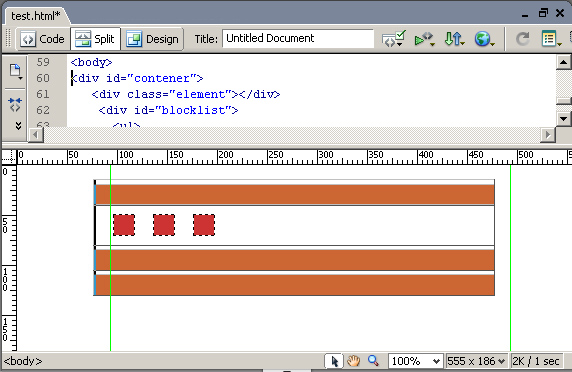The image size is (572, 372).
Task: Choose the Select tool arrow
Action: (334, 361)
